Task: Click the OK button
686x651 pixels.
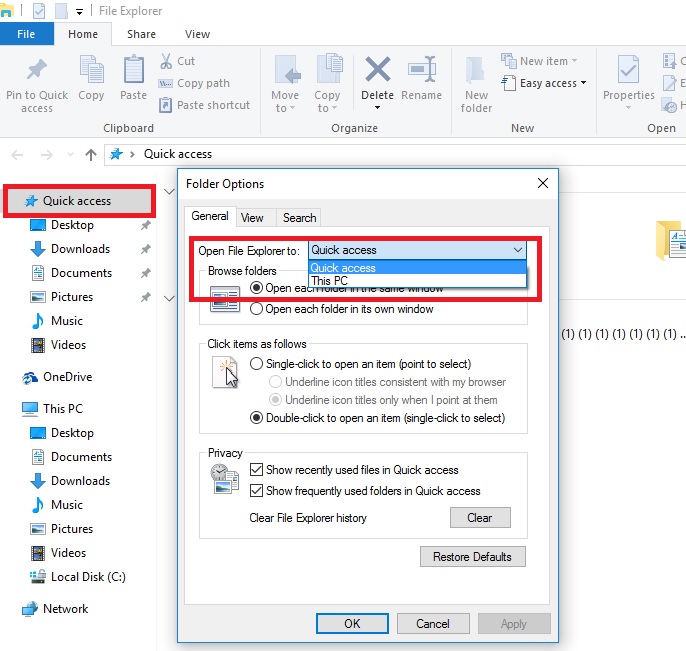Action: coord(352,623)
